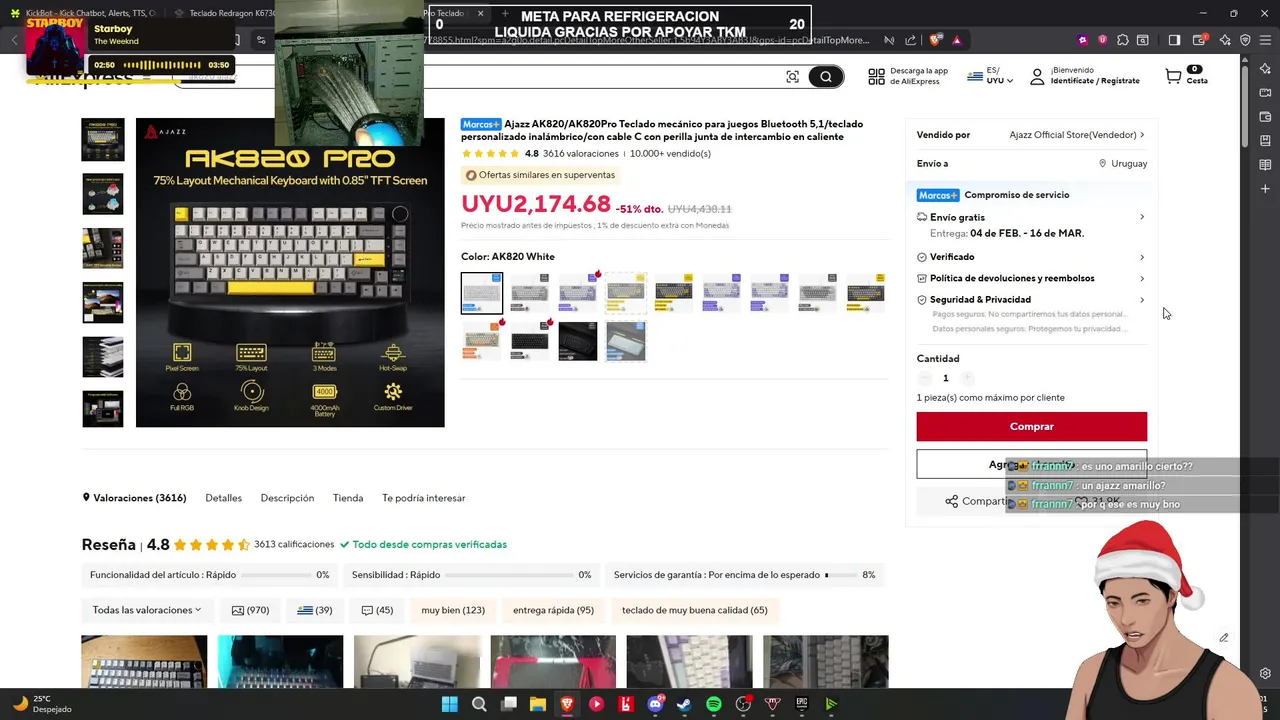Open Ajazz Official Store vendor link
The width and height of the screenshot is (1280, 720).
click(x=1076, y=135)
